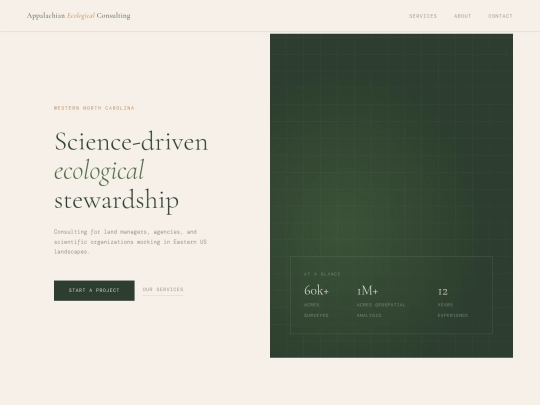Viewport: 540px width, 405px height.
Task: Click the '1M+' statistic
Action: point(367,291)
